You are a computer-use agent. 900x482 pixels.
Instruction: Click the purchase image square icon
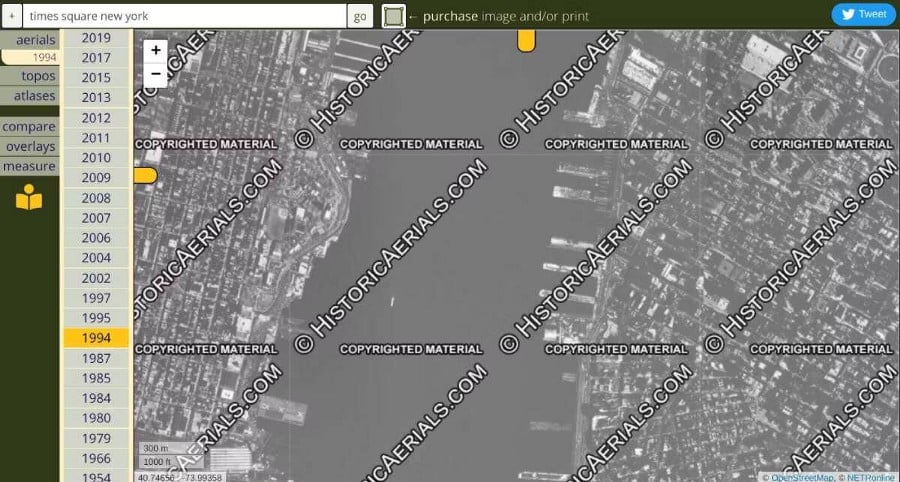point(394,16)
